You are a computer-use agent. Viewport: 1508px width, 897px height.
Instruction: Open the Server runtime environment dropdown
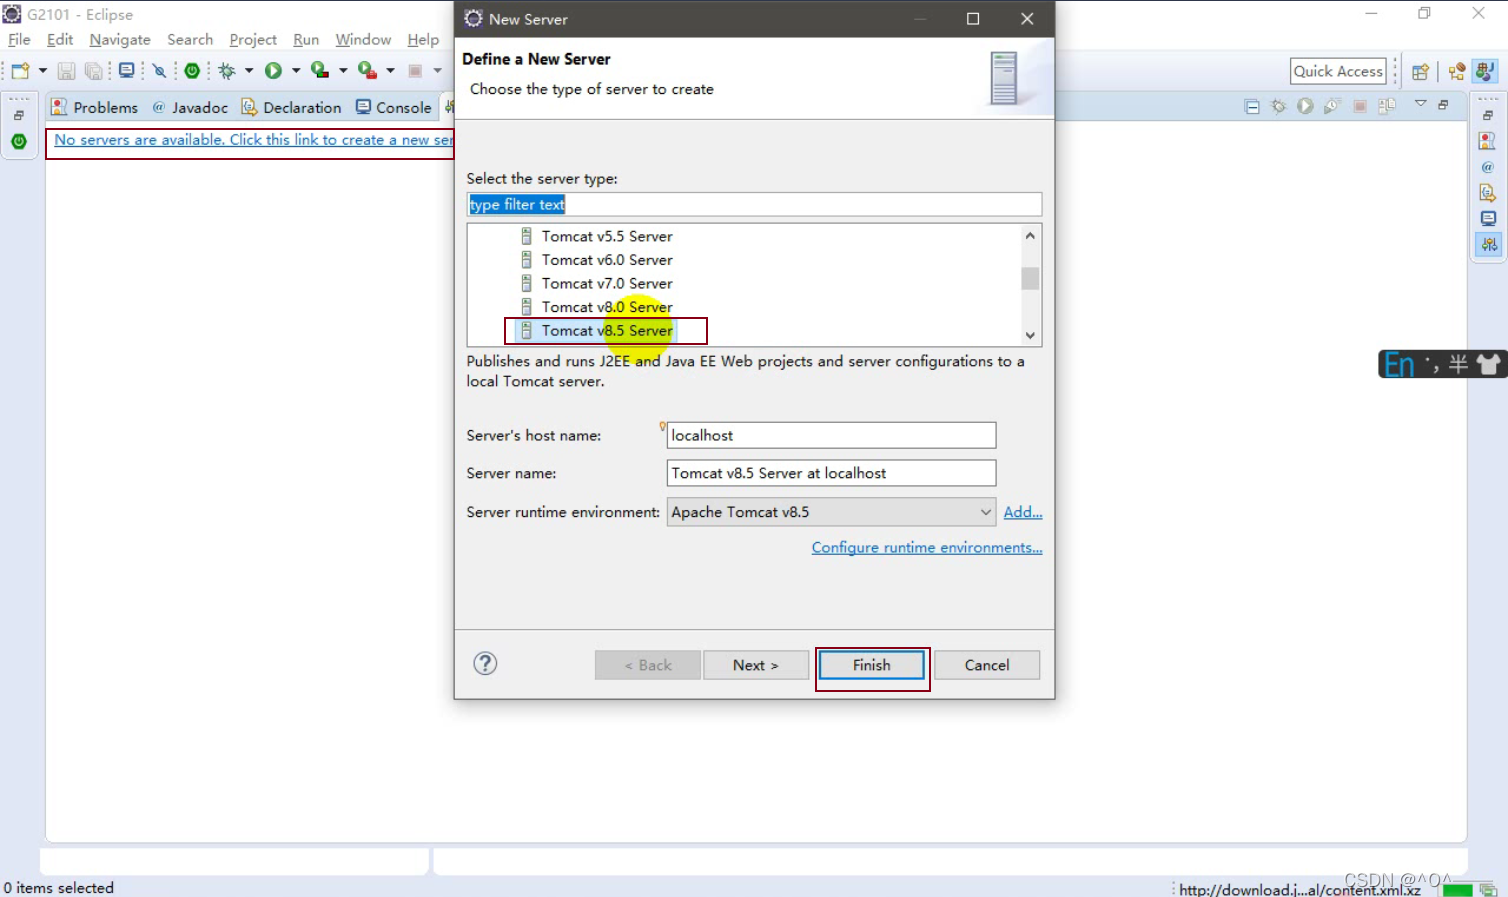point(831,512)
